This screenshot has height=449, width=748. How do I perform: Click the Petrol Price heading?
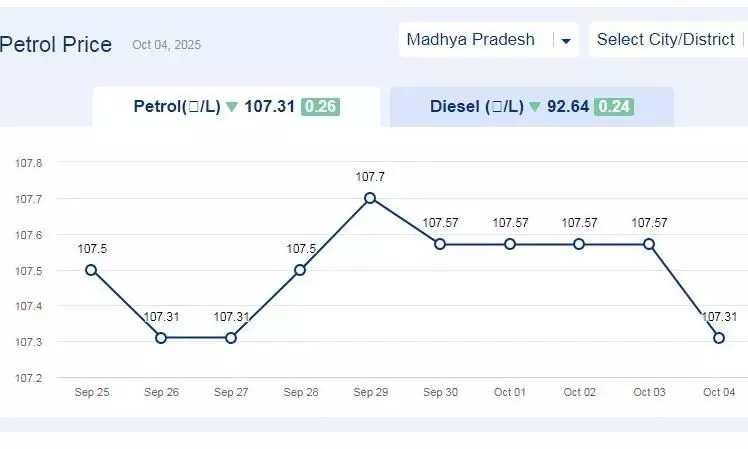(55, 45)
